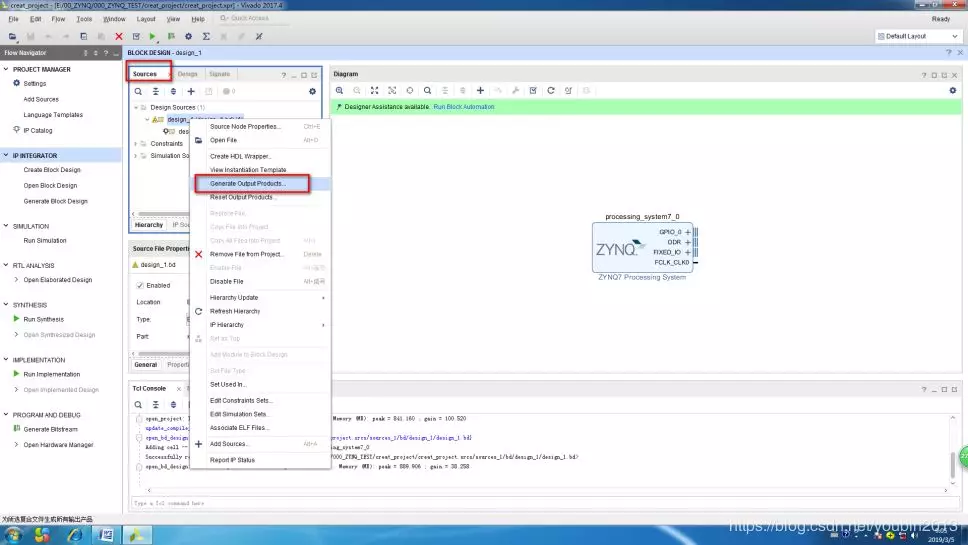The height and width of the screenshot is (545, 968).
Task: Open main toolbar Settings gear
Action: 188,36
